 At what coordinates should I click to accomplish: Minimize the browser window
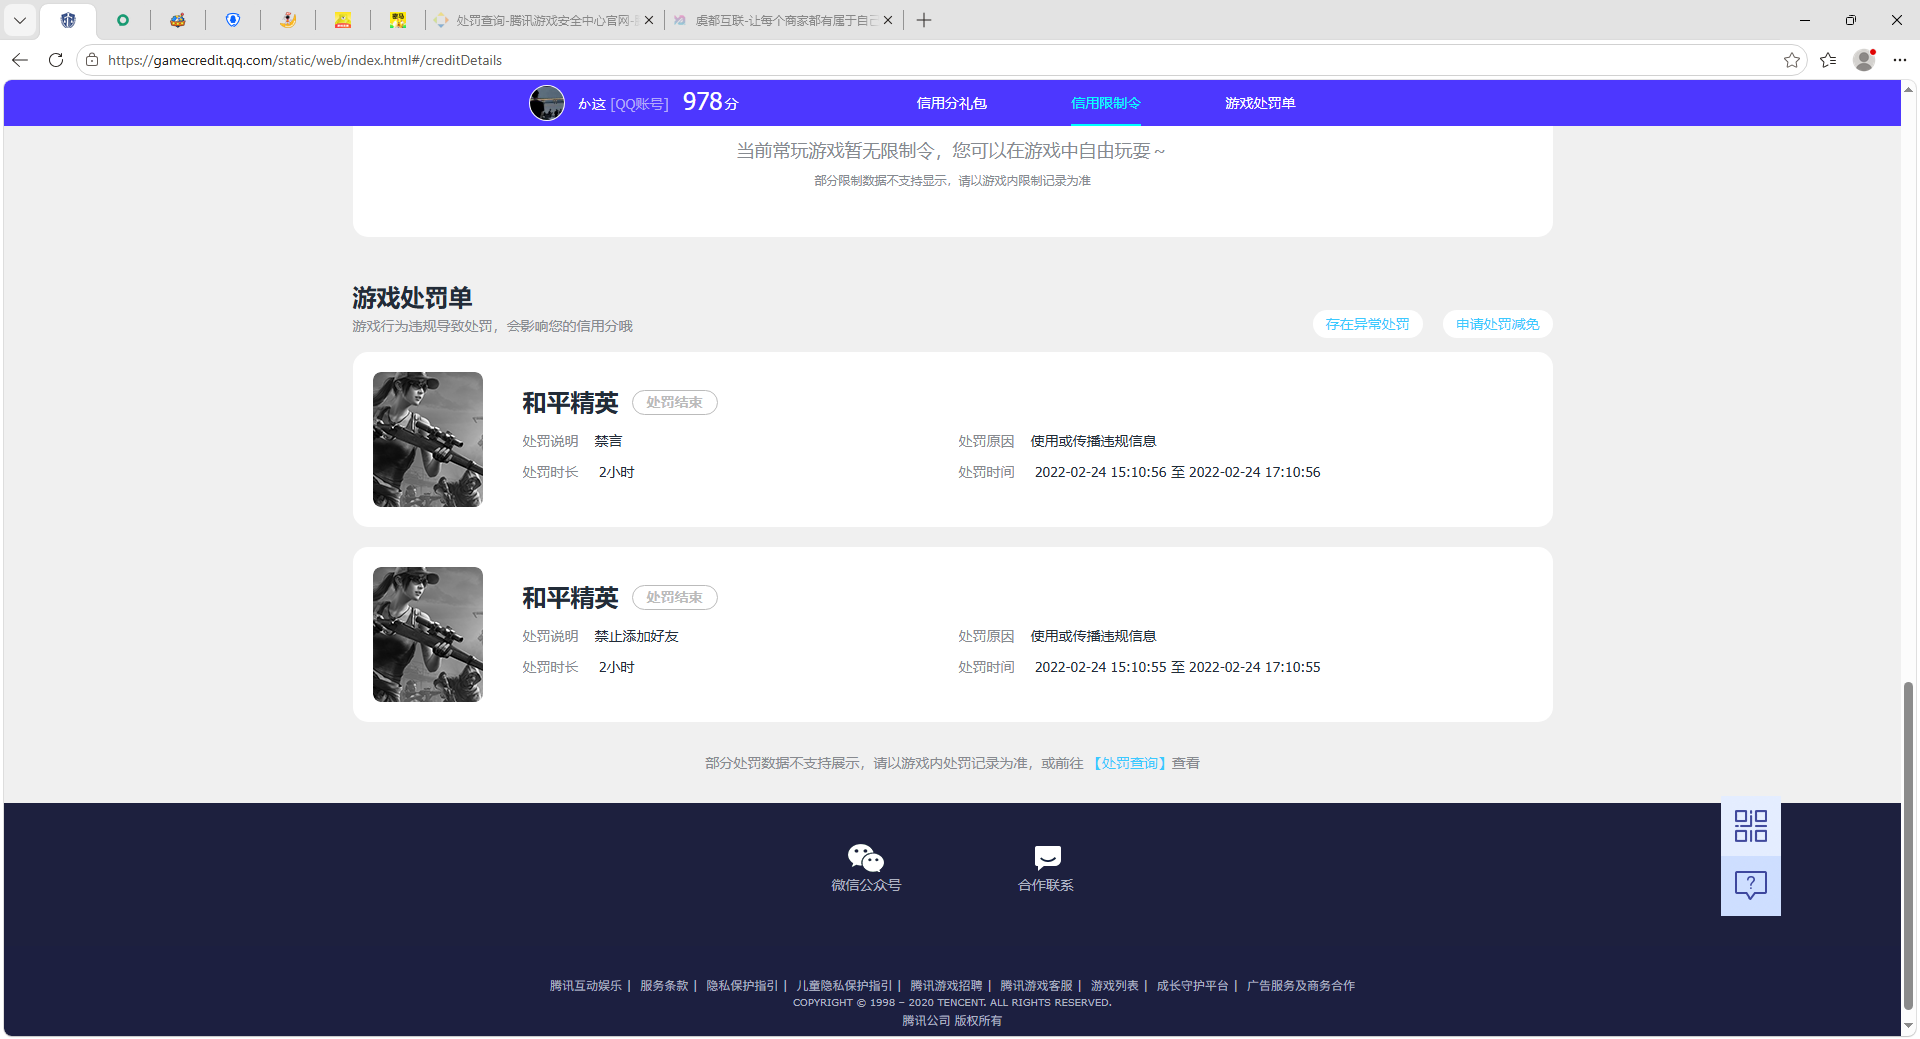(x=1805, y=20)
